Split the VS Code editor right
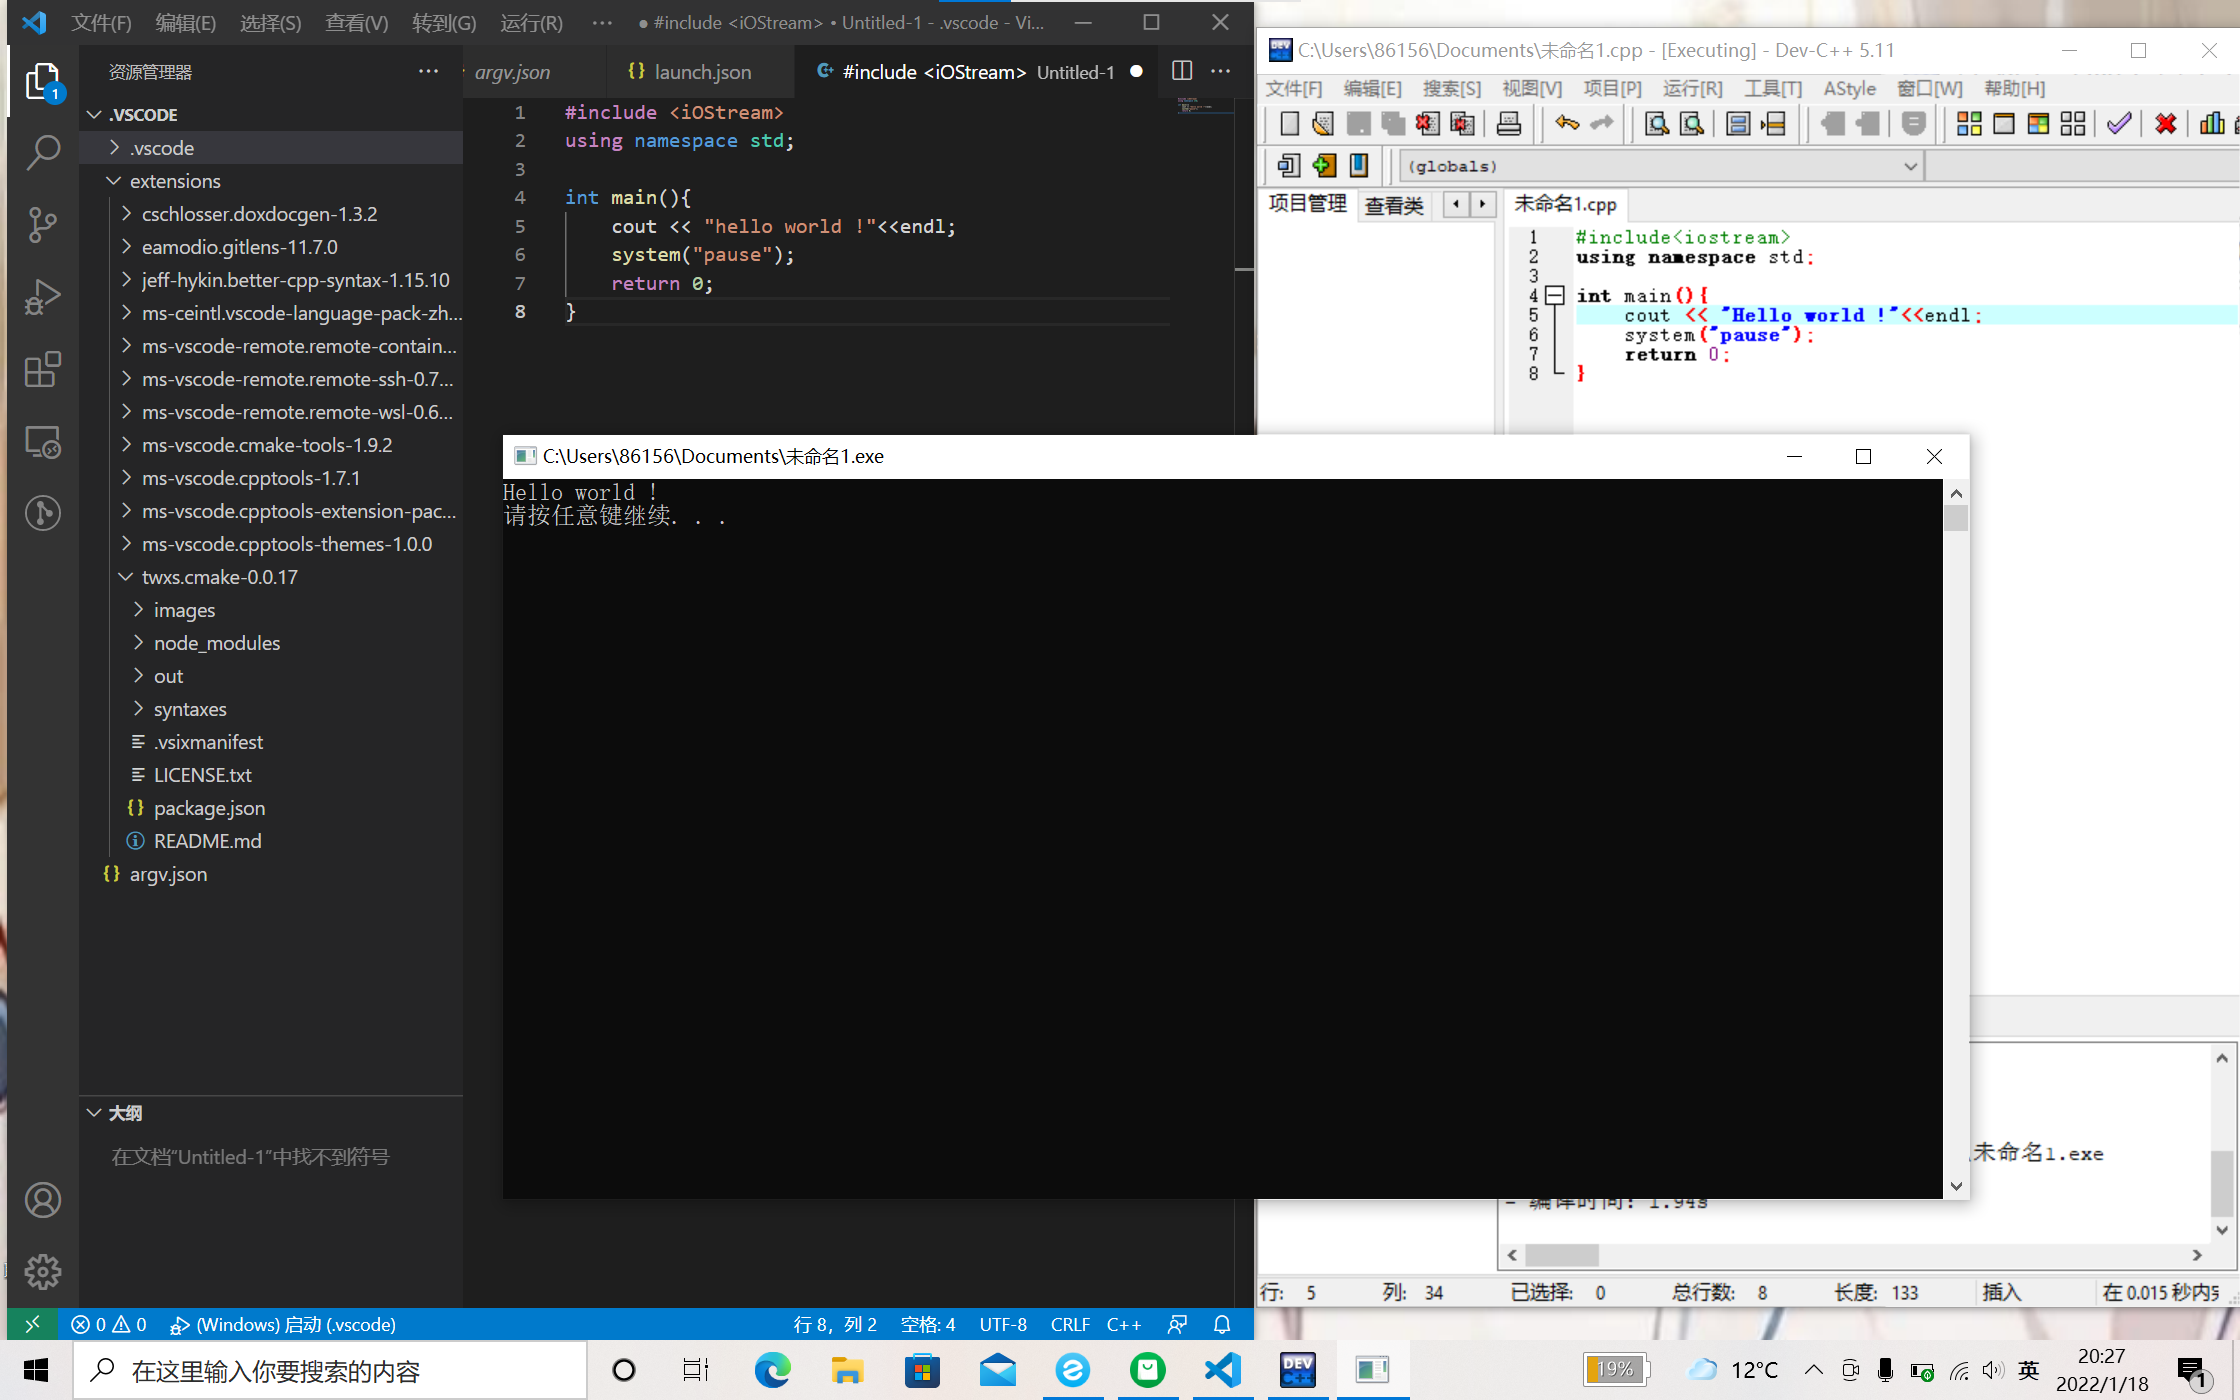Viewport: 2240px width, 1400px height. coord(1182,71)
